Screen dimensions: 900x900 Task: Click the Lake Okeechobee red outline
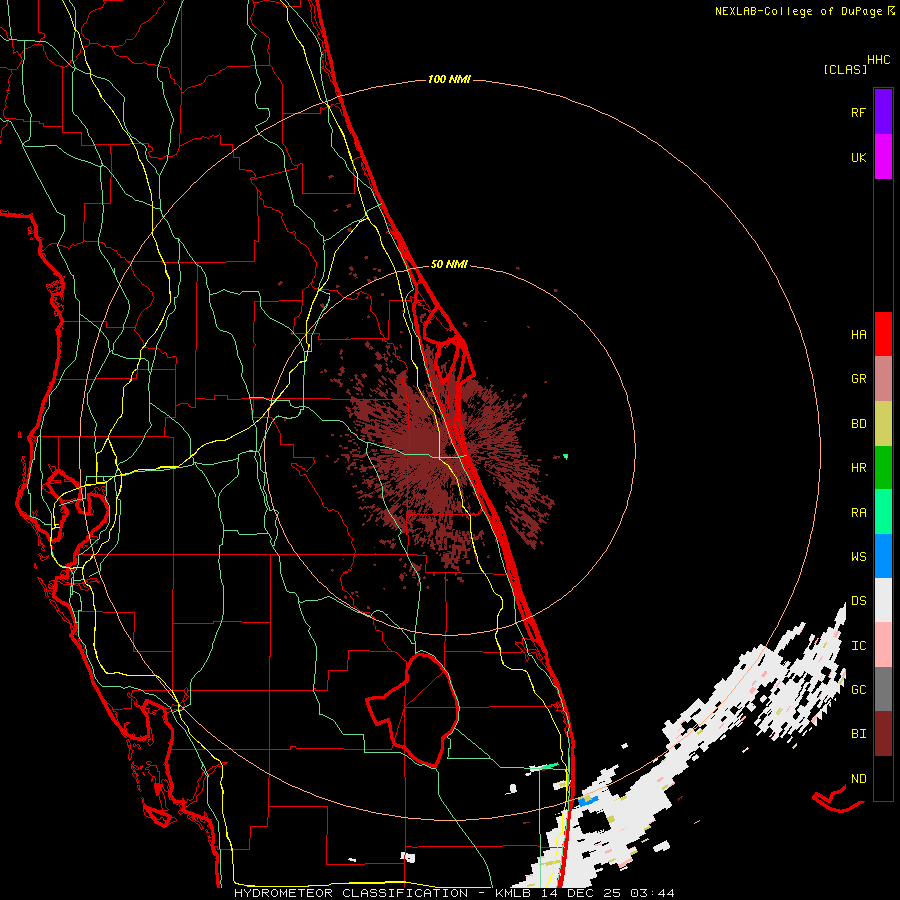pos(414,709)
